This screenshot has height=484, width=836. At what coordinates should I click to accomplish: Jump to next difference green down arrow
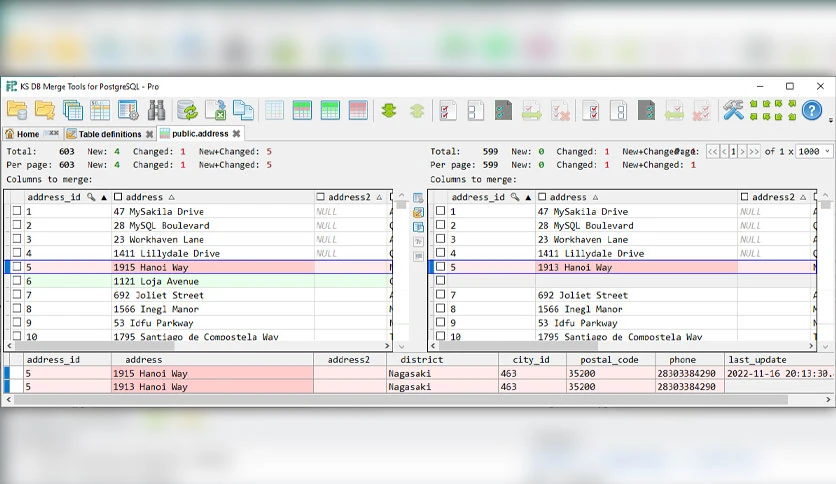coord(389,110)
